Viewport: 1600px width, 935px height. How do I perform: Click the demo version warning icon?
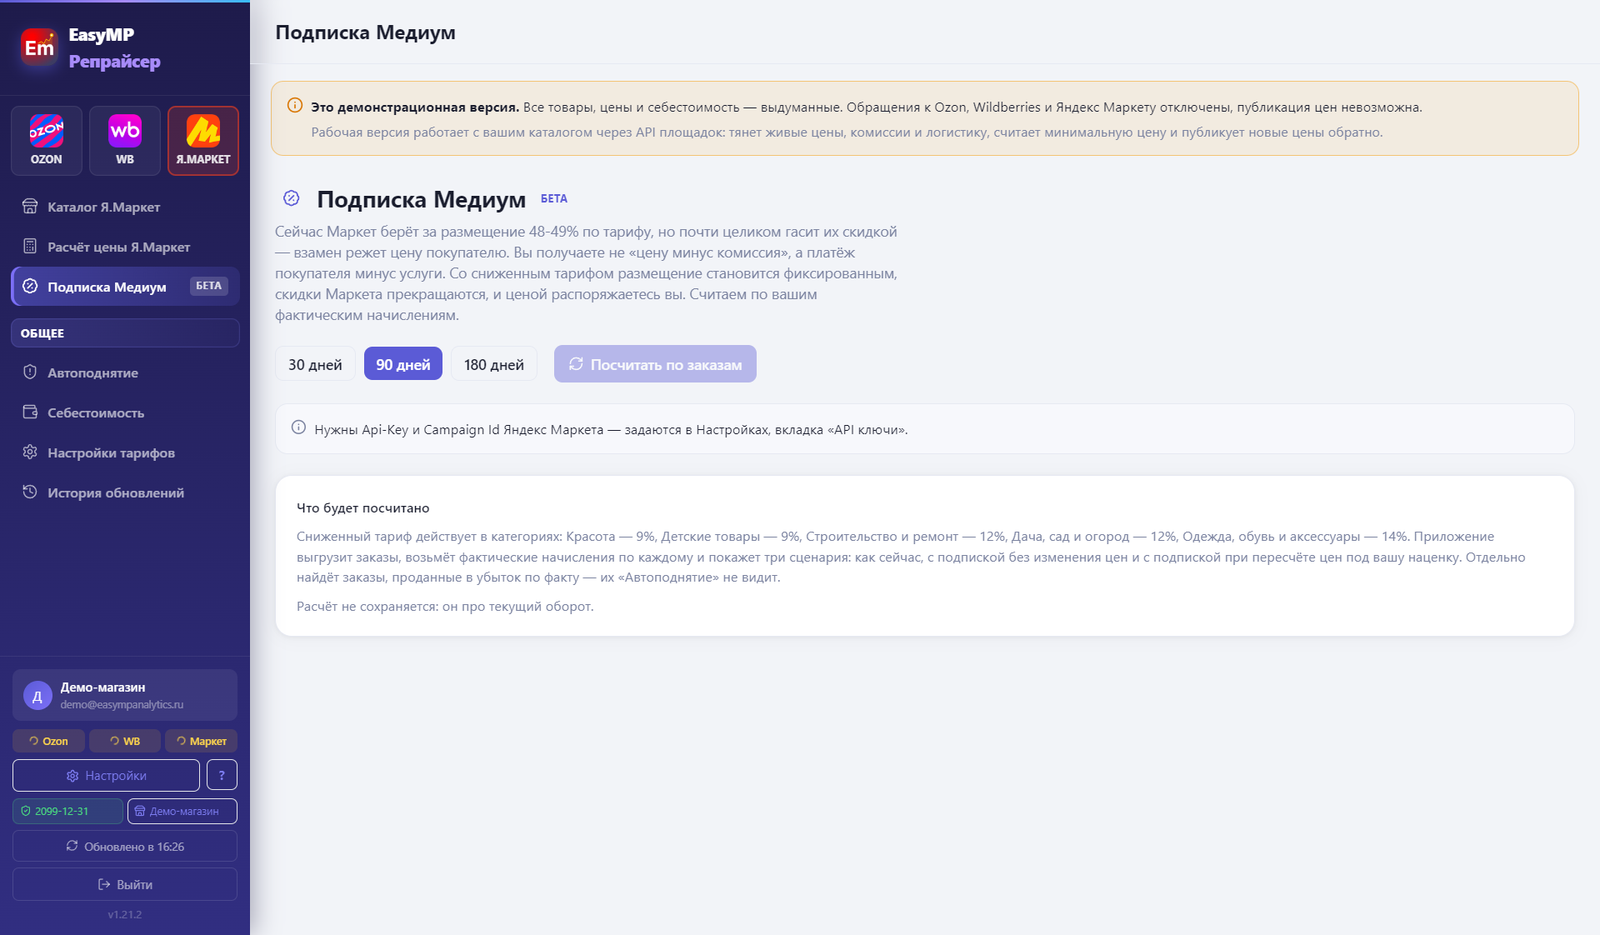(x=295, y=106)
